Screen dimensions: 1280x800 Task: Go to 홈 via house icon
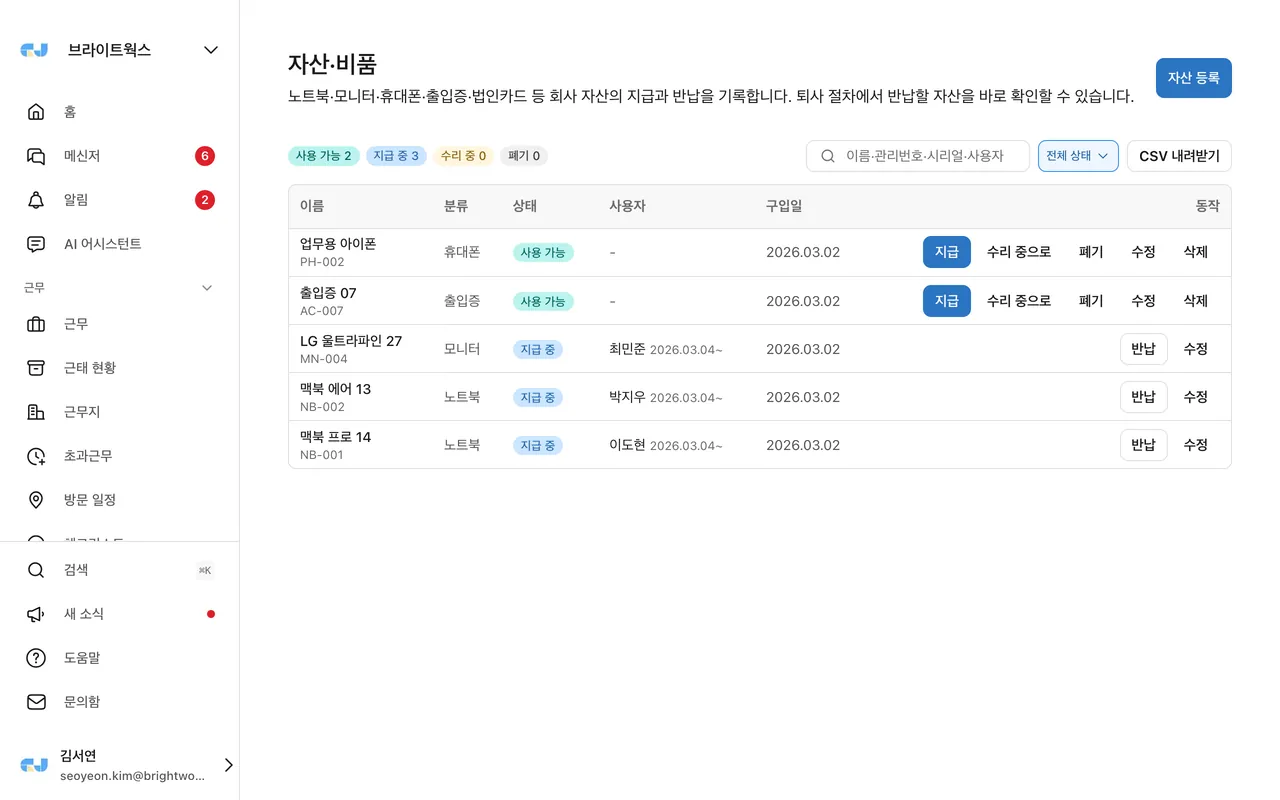[36, 112]
